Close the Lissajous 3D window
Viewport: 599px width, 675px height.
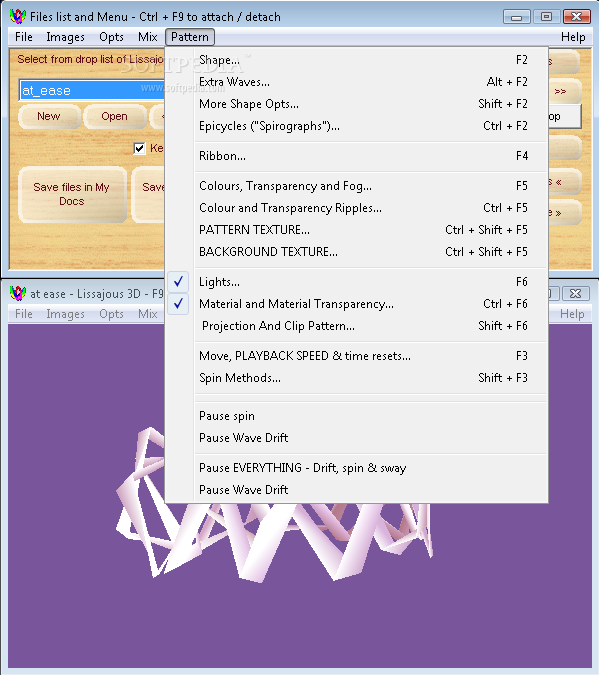tap(576, 294)
